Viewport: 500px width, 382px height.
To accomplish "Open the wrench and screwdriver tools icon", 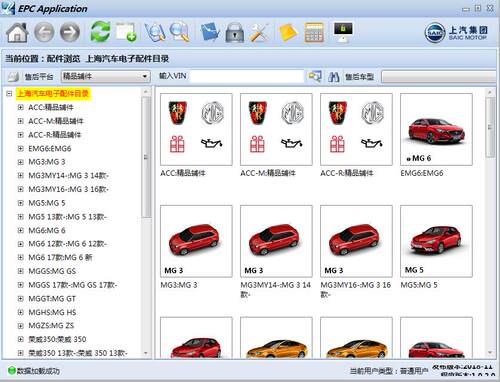I will (259, 32).
